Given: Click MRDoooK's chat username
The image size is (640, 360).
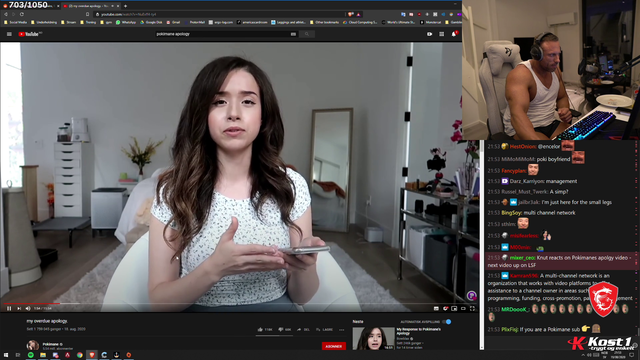Looking at the screenshot, I should (x=514, y=309).
